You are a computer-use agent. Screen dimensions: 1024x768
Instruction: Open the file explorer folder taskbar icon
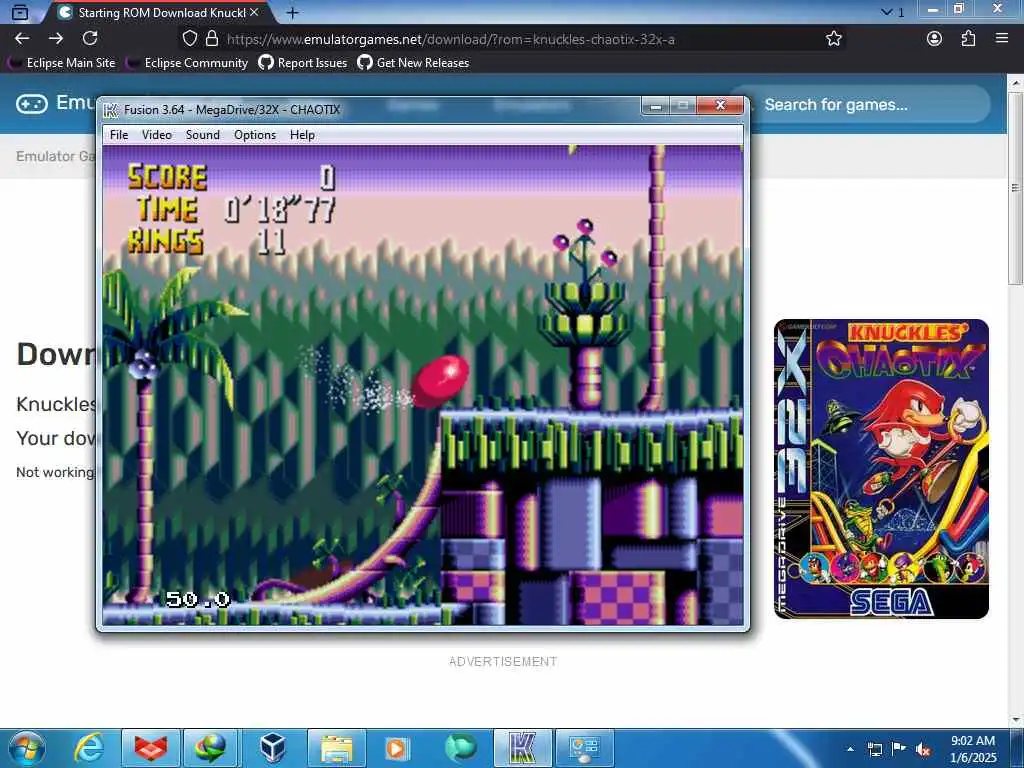[336, 748]
